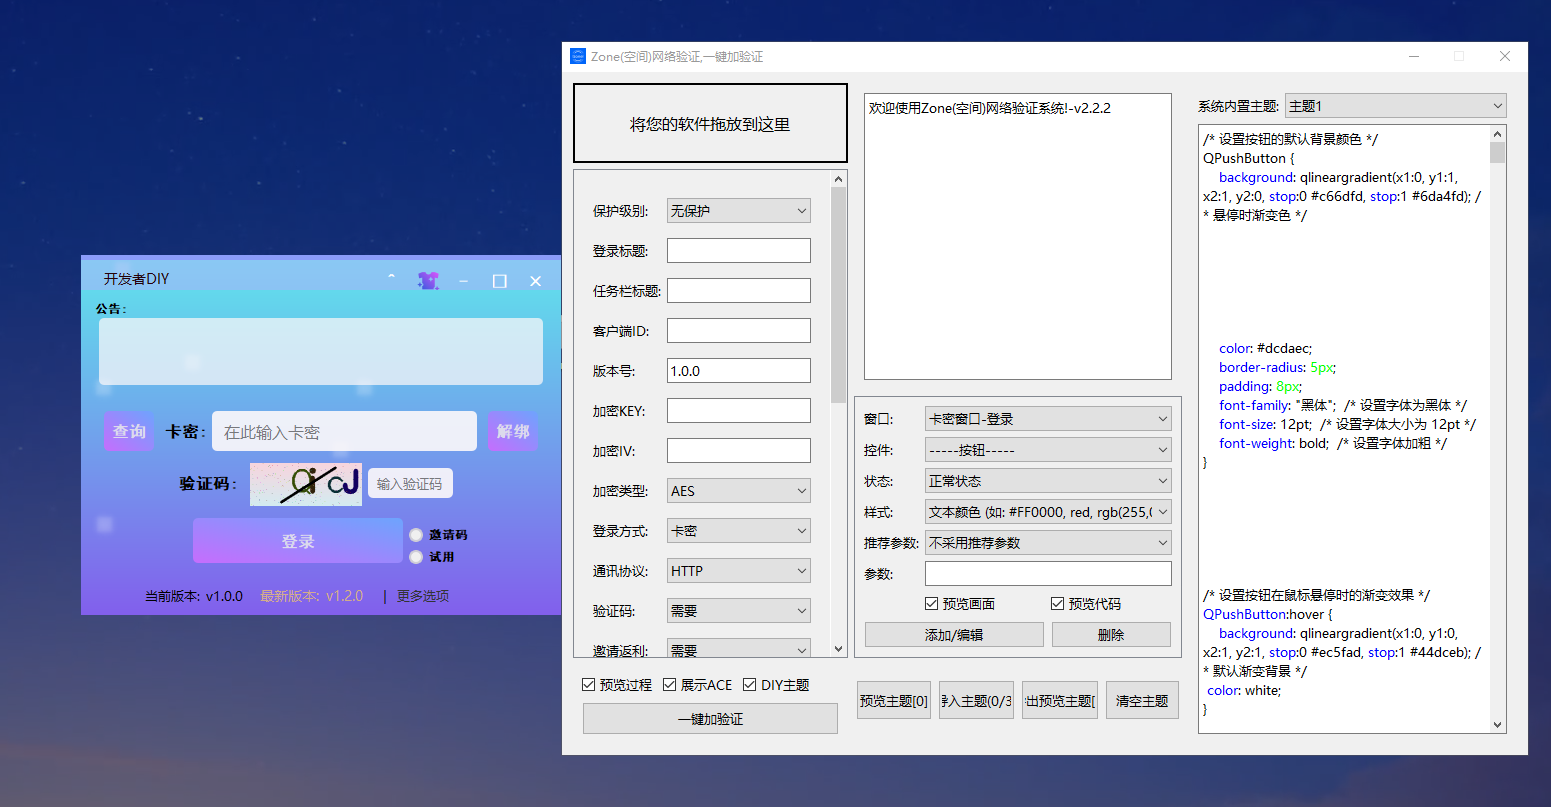Click the color: #dcdaec code line
This screenshot has height=807, width=1551.
(x=1265, y=348)
